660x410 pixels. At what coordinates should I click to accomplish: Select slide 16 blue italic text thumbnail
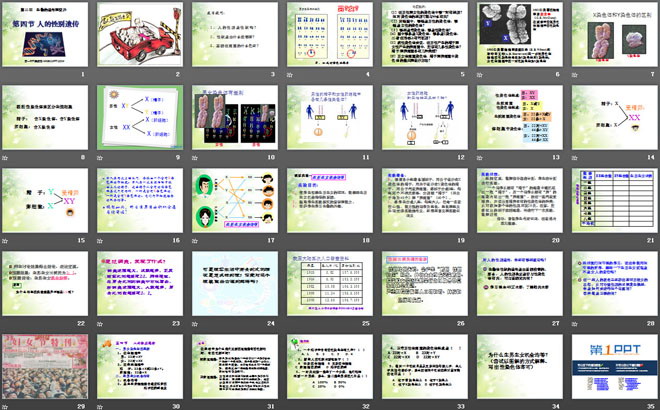[140, 200]
